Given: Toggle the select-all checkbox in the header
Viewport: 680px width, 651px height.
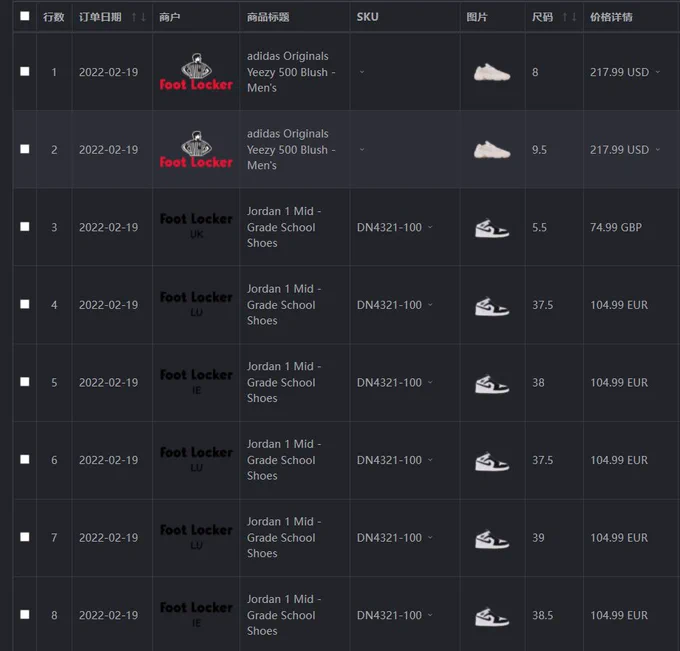Looking at the screenshot, I should click(25, 16).
